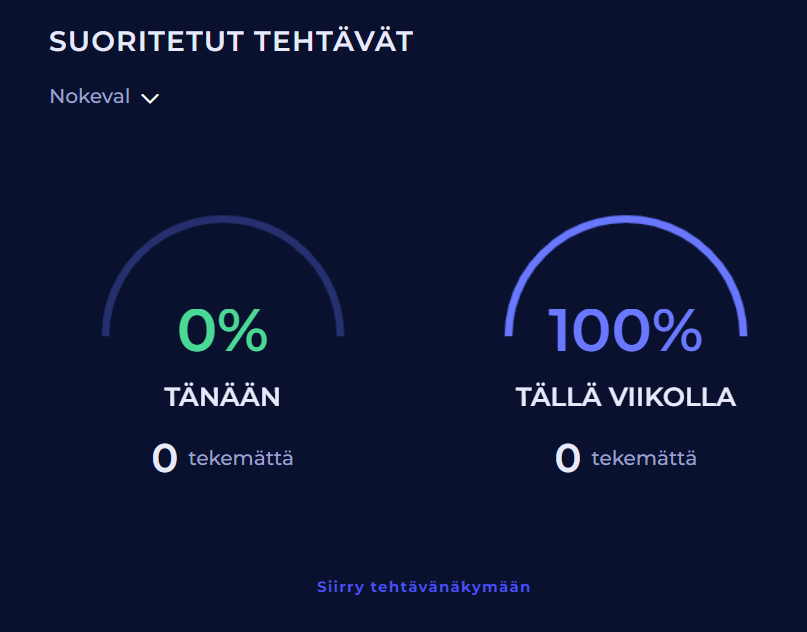Click the SUORITETUT TEHTÄVÄT heading
This screenshot has width=807, height=632.
coord(231,42)
